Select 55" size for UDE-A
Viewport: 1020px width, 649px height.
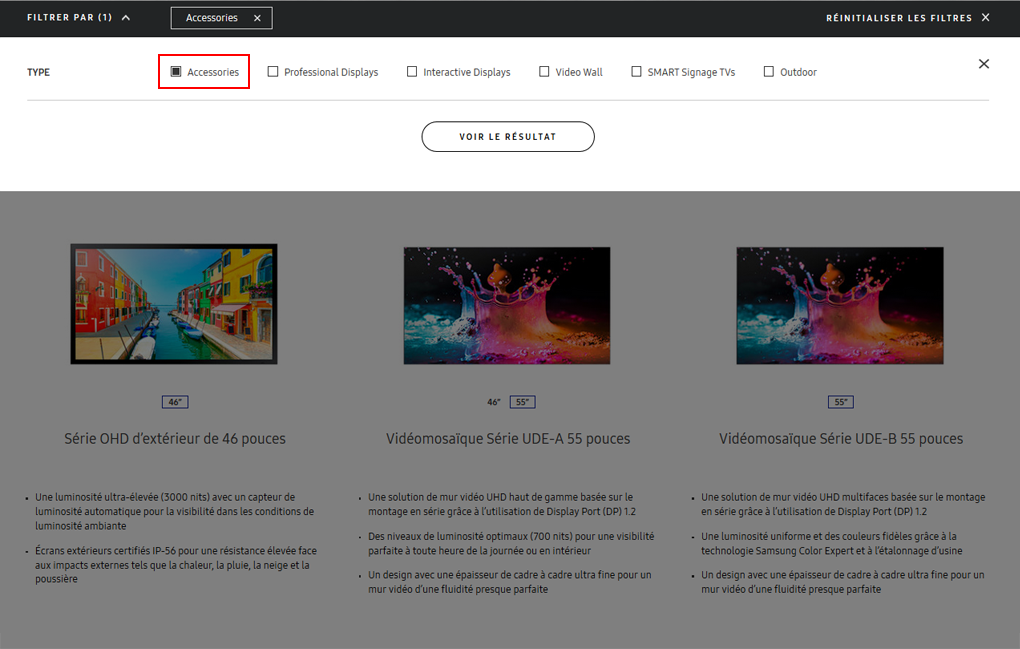[x=522, y=402]
